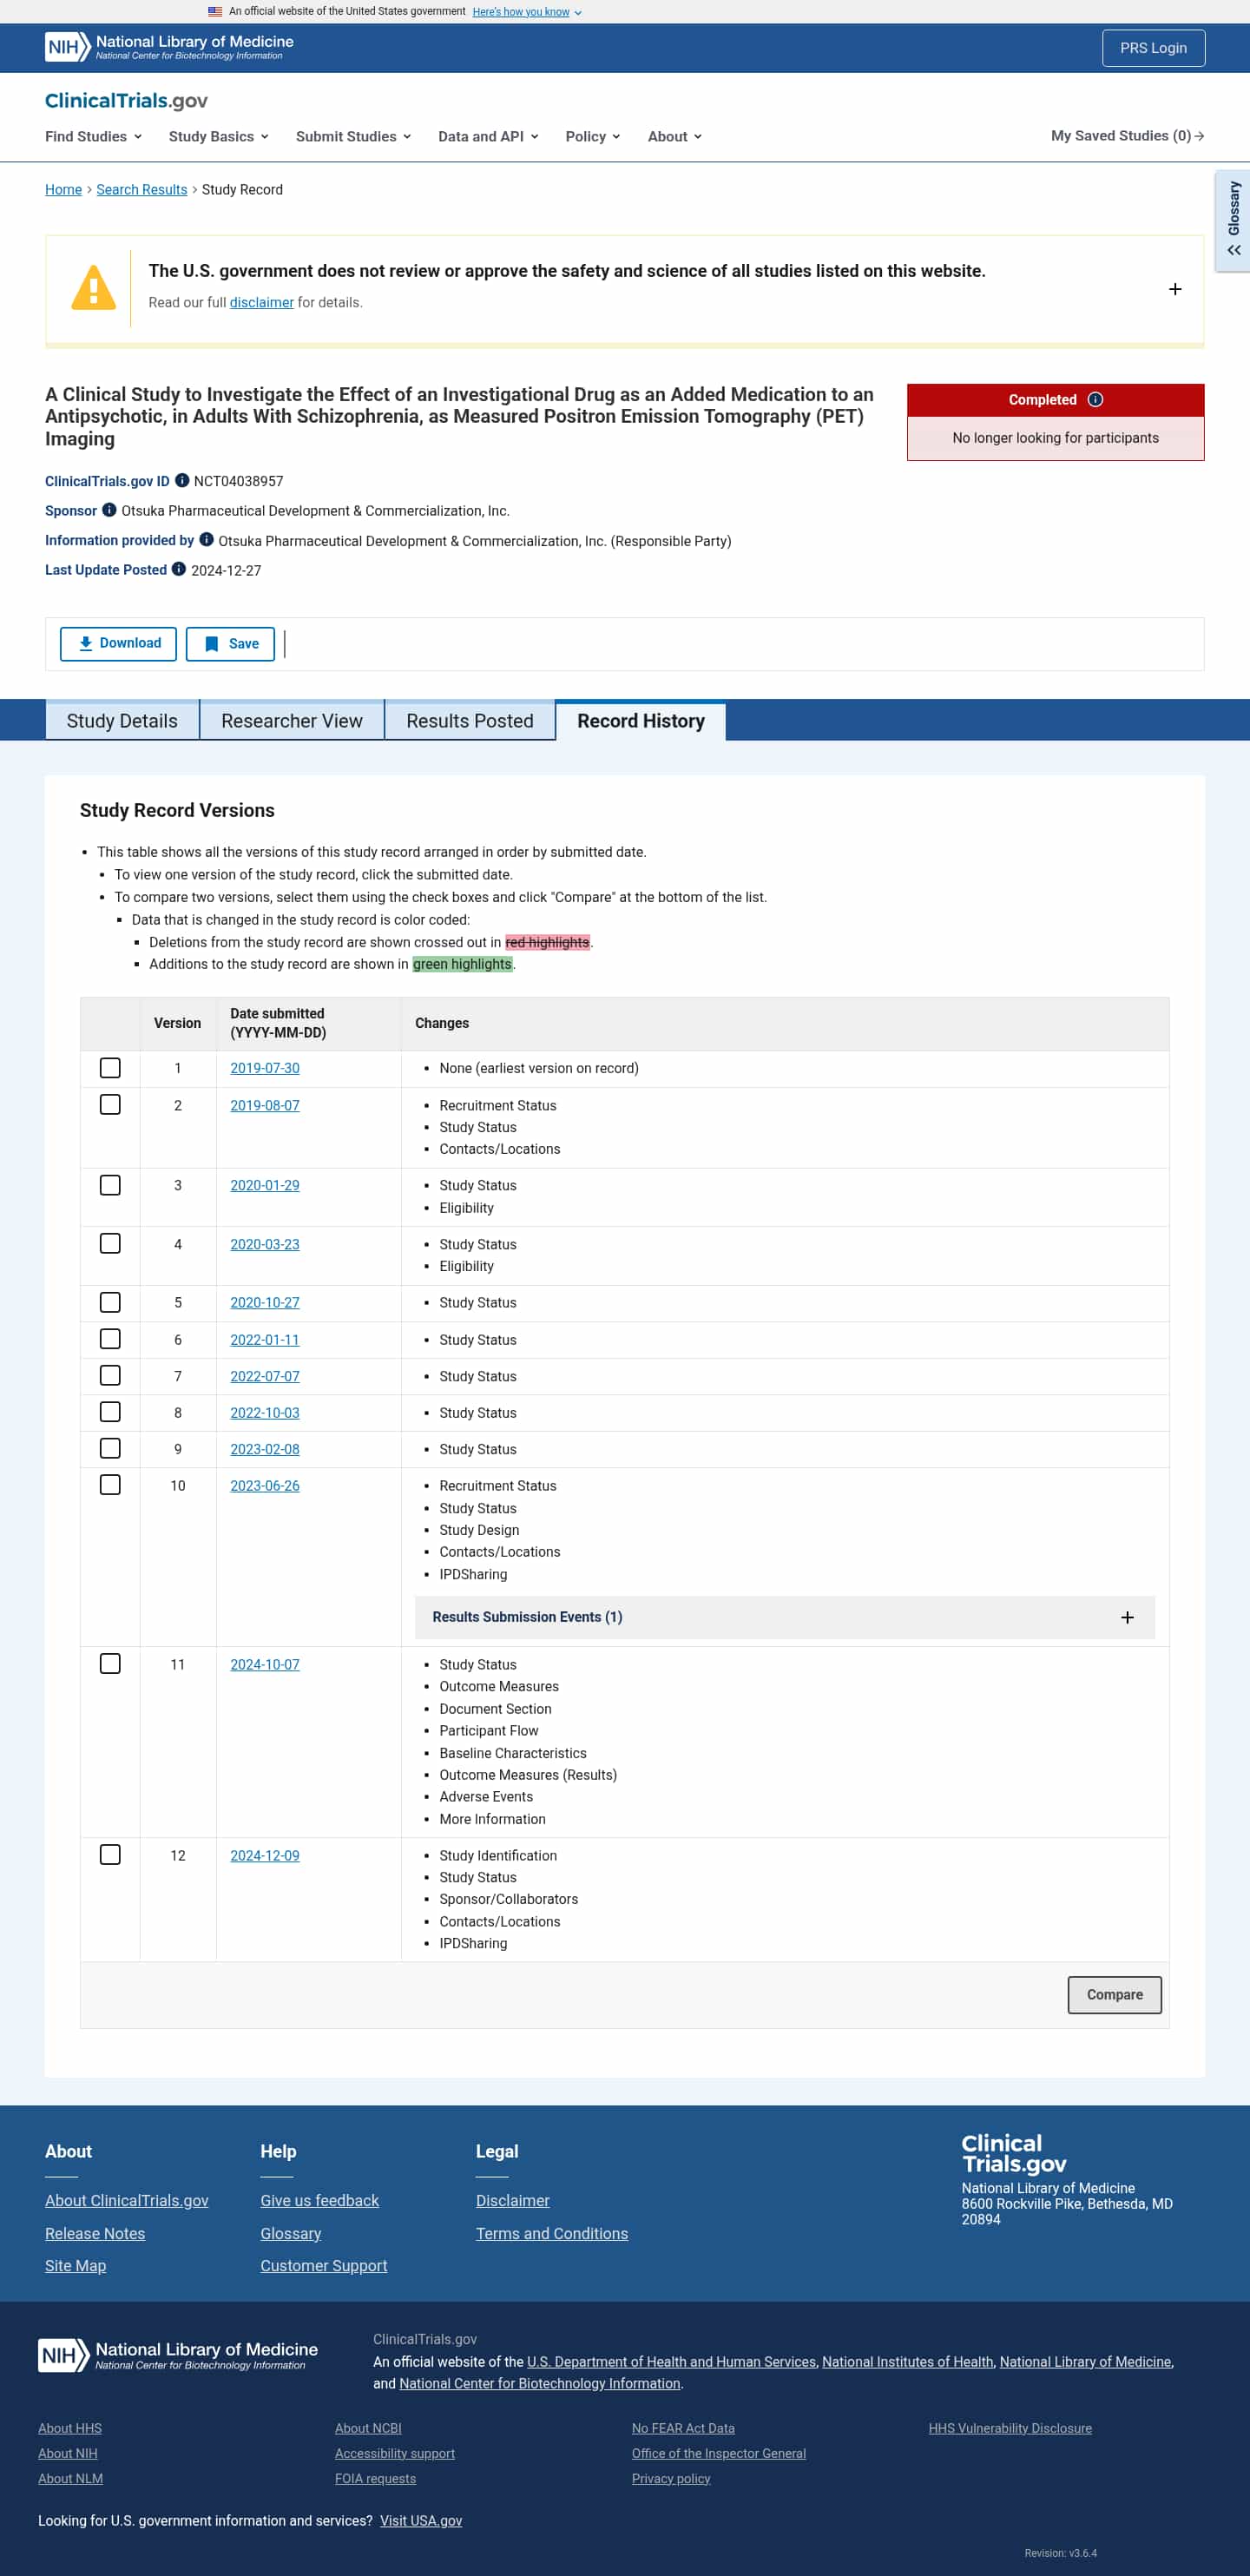The image size is (1250, 2576).
Task: Click Give us feedback link
Action: click(x=320, y=2201)
